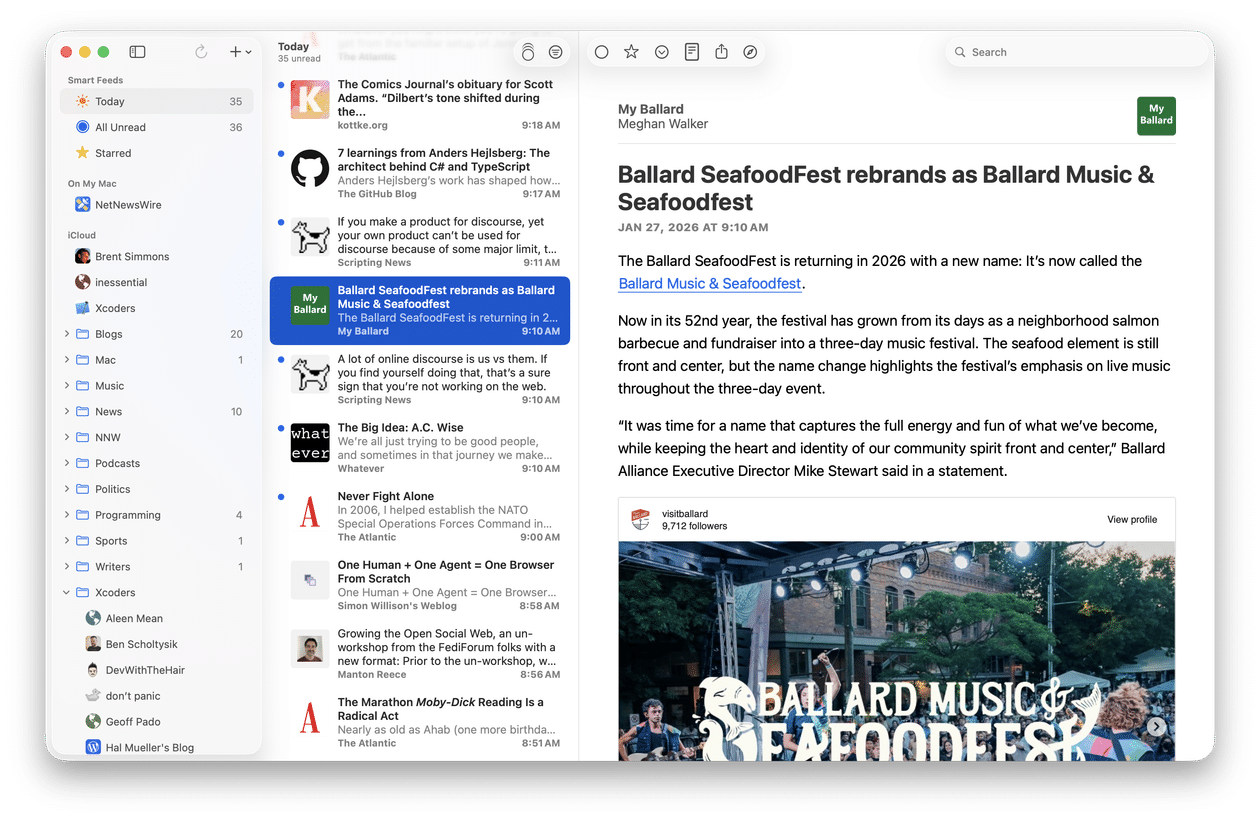The width and height of the screenshot is (1260, 821).
Task: Open the Share menu icon
Action: 721,51
